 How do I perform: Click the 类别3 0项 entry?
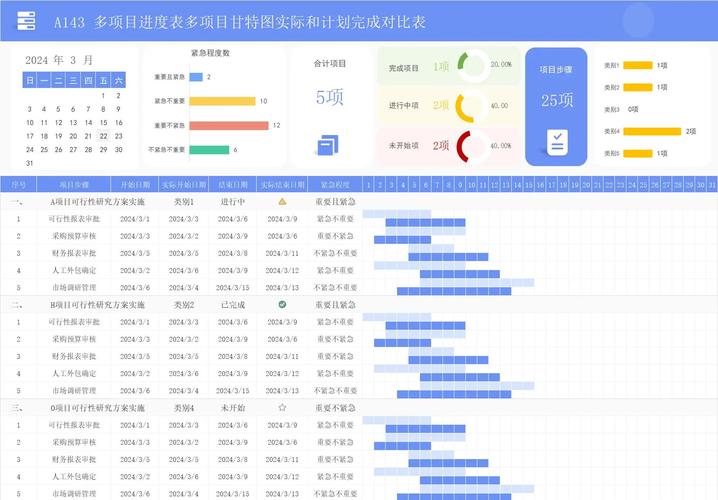click(621, 109)
